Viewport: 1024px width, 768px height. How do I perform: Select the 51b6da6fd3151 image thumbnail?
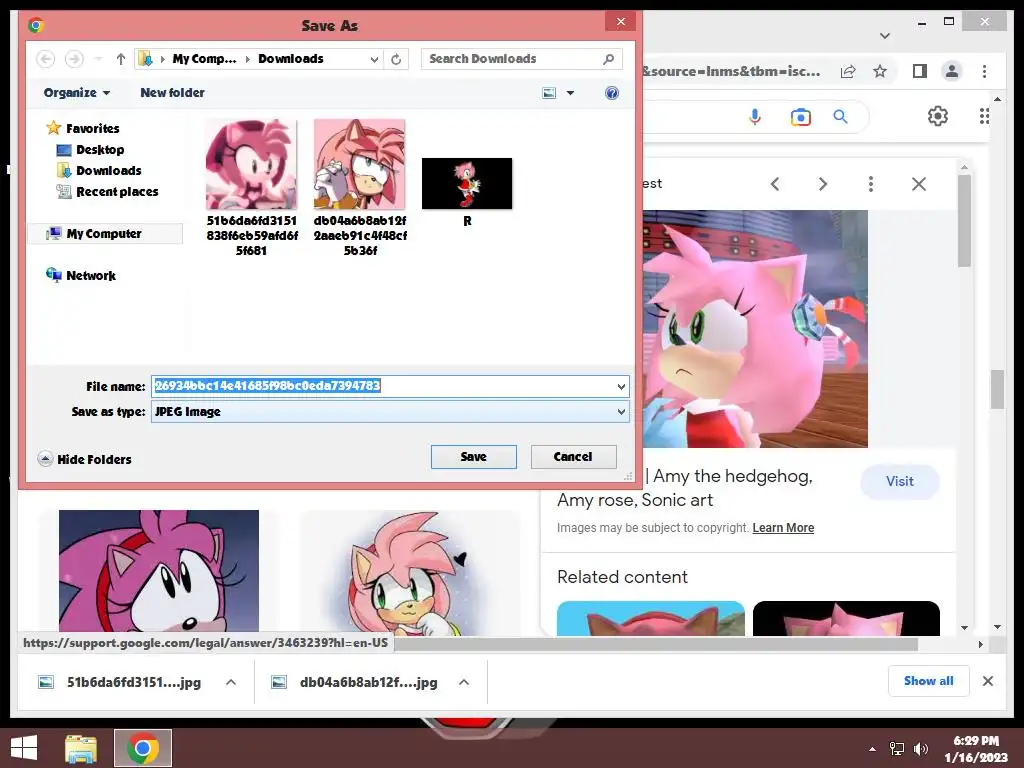pos(251,165)
